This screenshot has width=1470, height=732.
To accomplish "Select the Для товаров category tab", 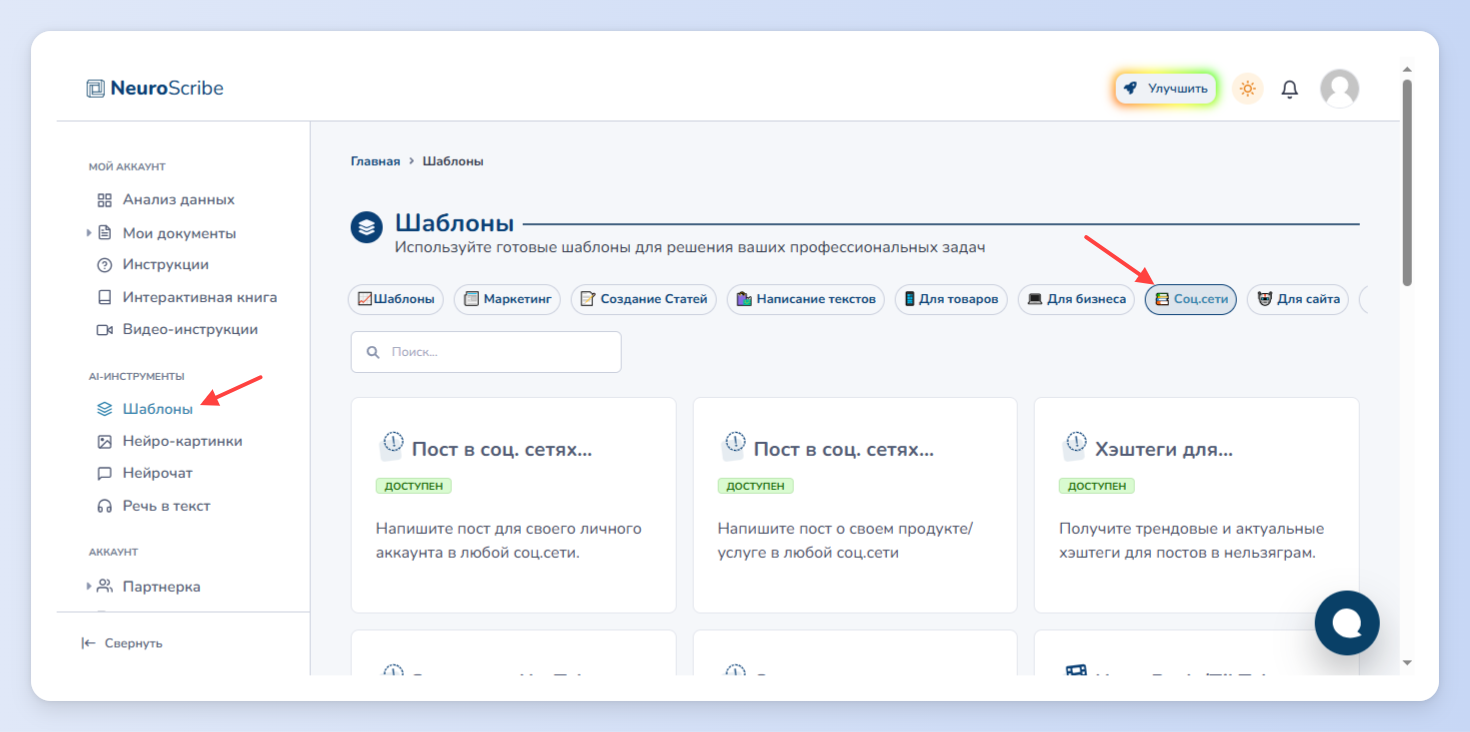I will pyautogui.click(x=951, y=299).
